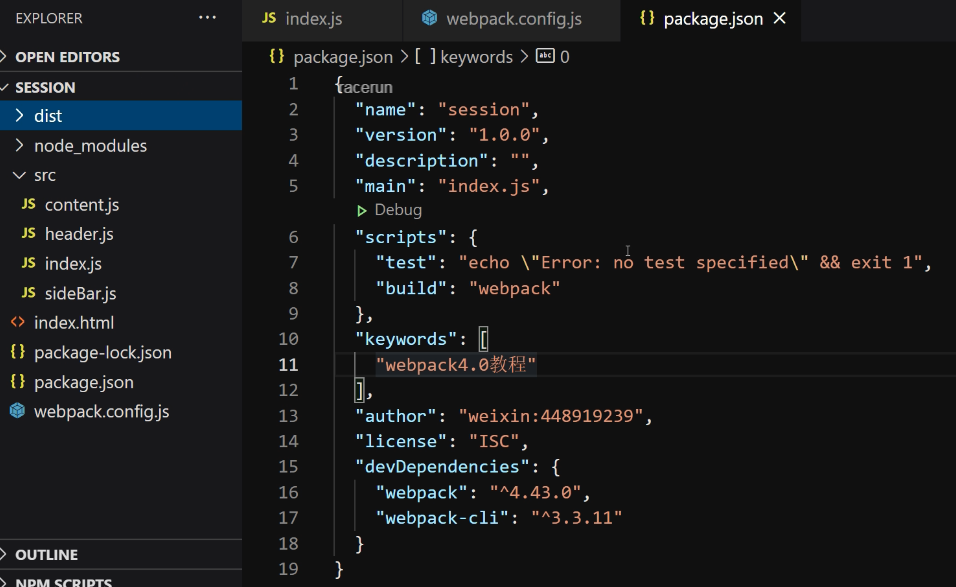The width and height of the screenshot is (956, 587).
Task: Click webpack icon beside explorer webpack.config.js
Action: coord(18,411)
